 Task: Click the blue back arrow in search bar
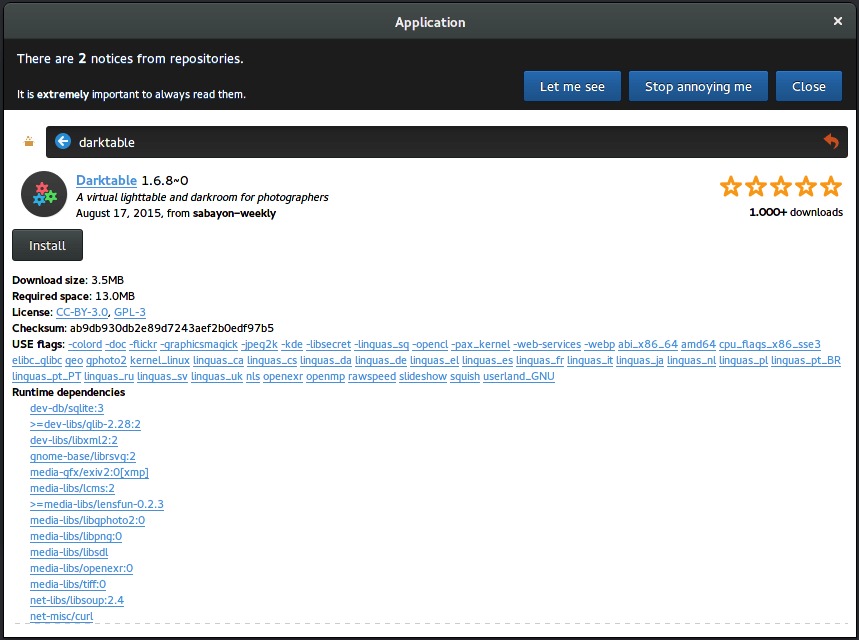coord(63,141)
